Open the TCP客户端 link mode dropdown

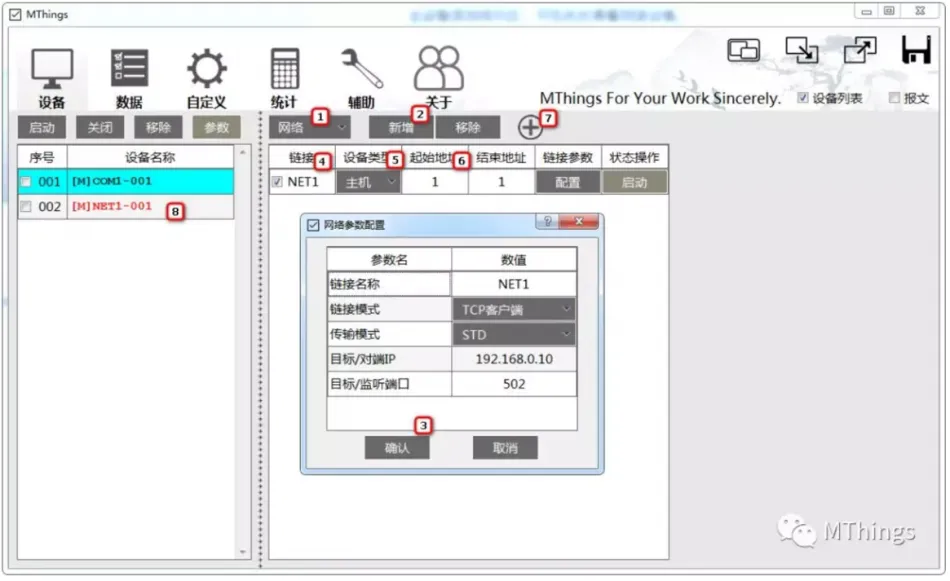point(514,308)
